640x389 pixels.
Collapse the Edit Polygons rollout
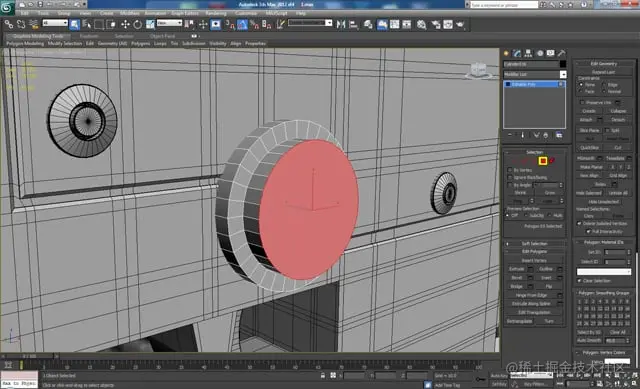(x=534, y=251)
